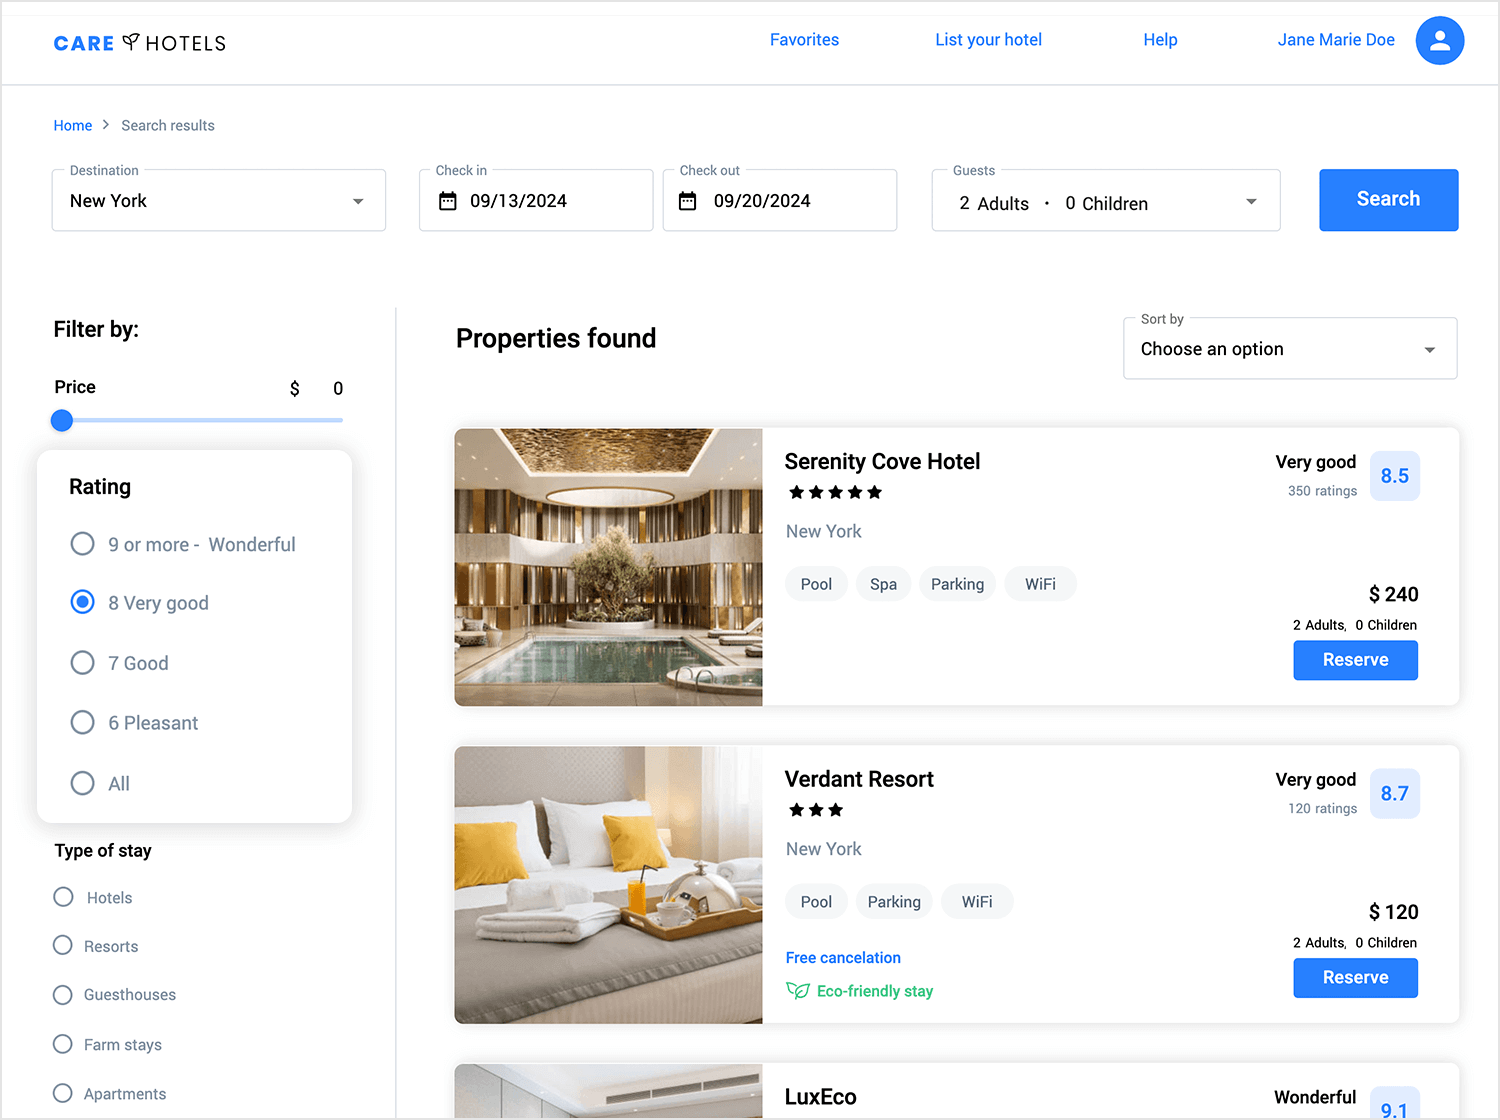The width and height of the screenshot is (1500, 1120).
Task: Open the user profile avatar icon
Action: click(x=1440, y=40)
